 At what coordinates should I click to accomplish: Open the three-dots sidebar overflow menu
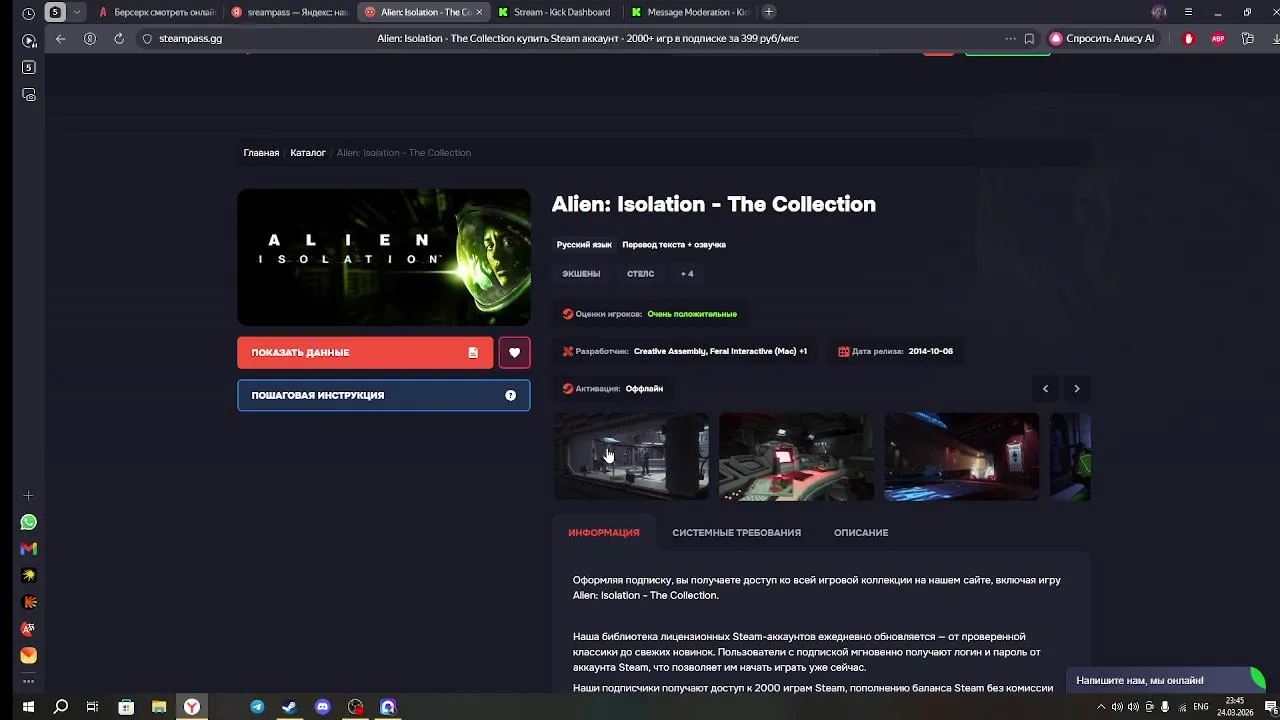pyautogui.click(x=28, y=681)
